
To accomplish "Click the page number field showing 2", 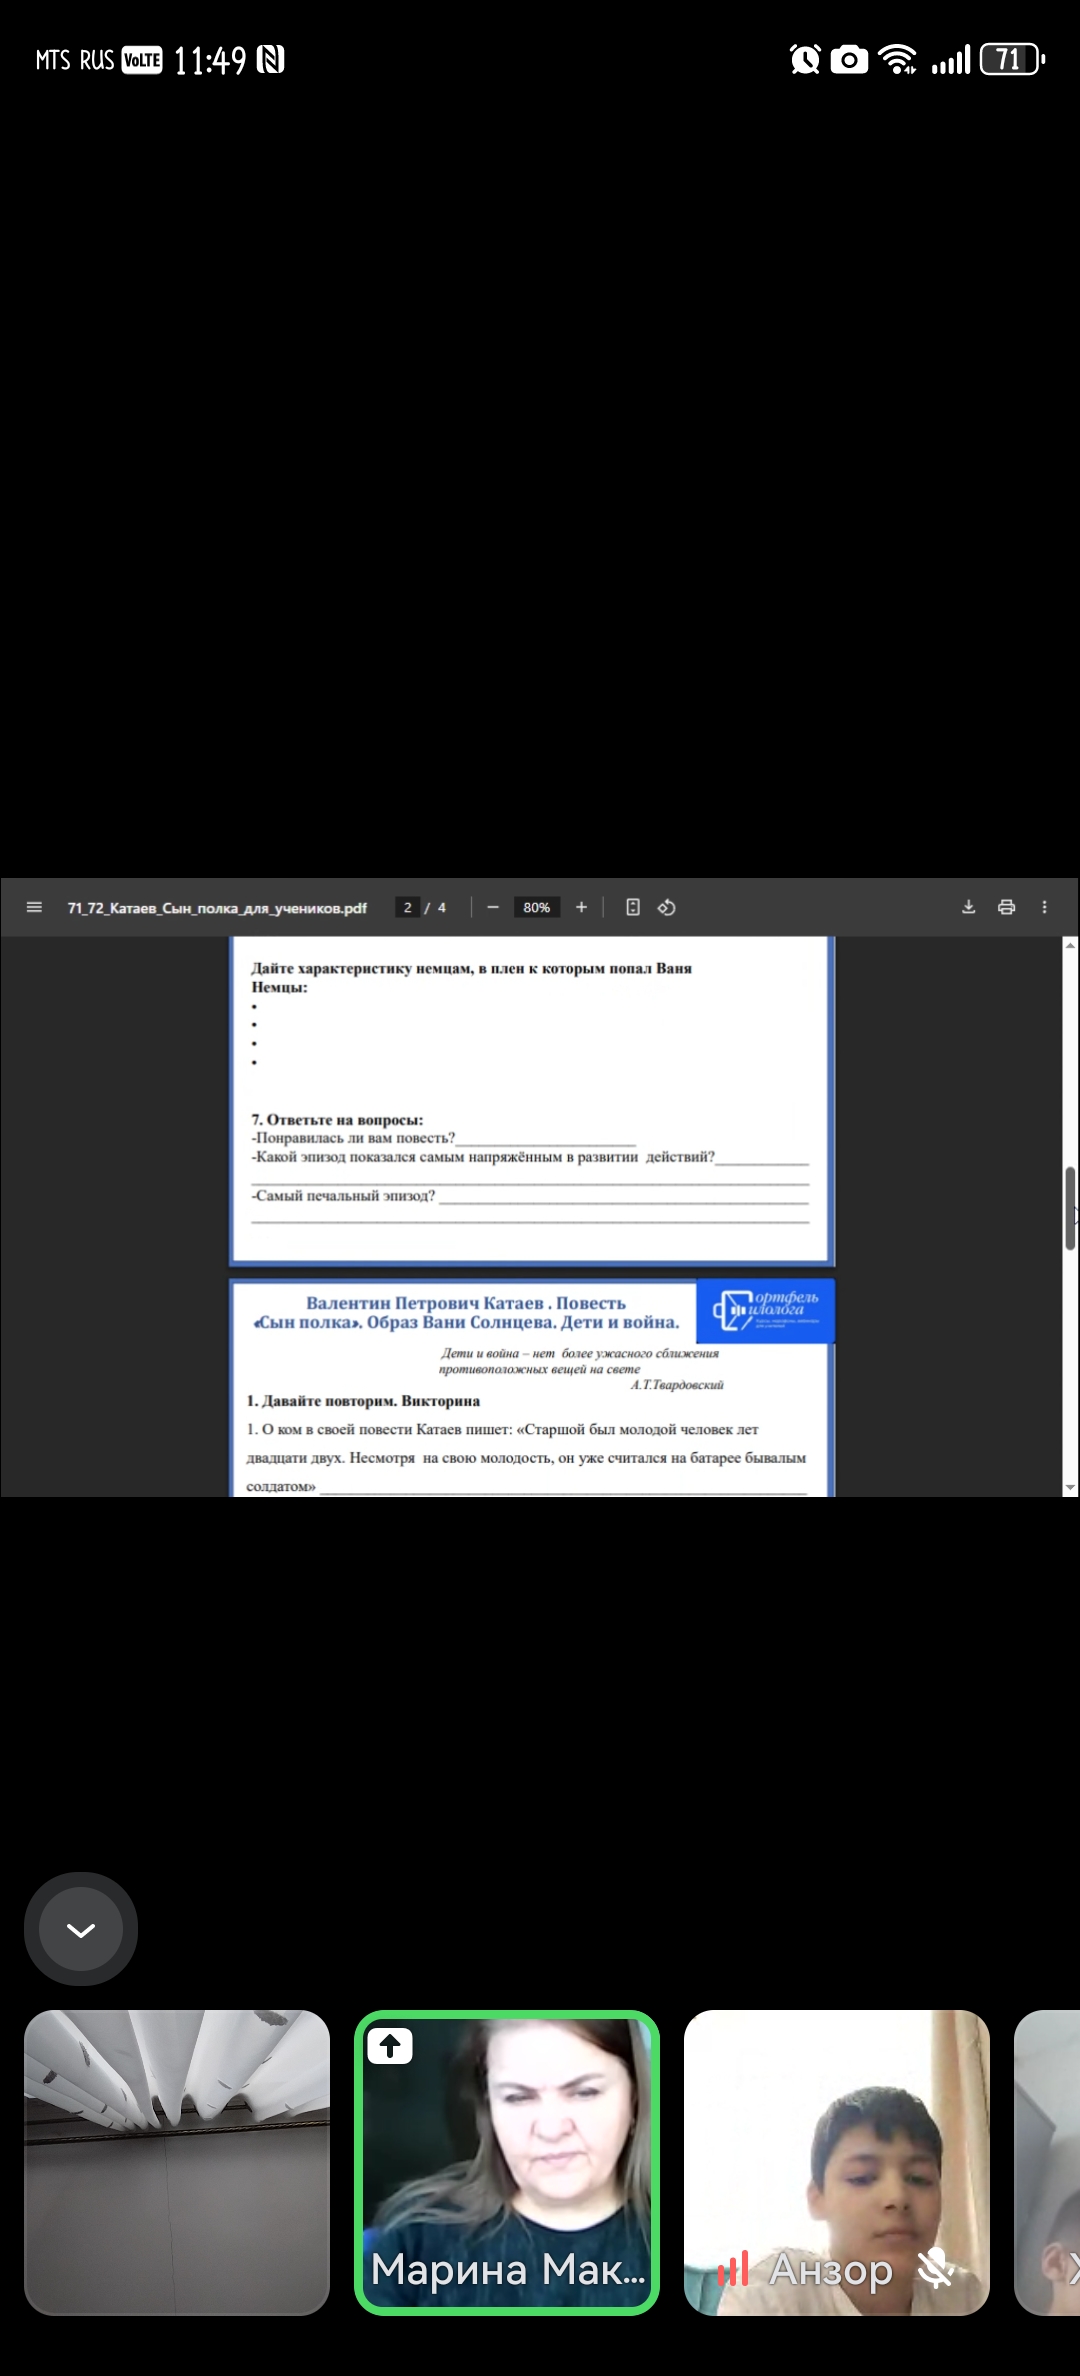I will click(x=408, y=907).
